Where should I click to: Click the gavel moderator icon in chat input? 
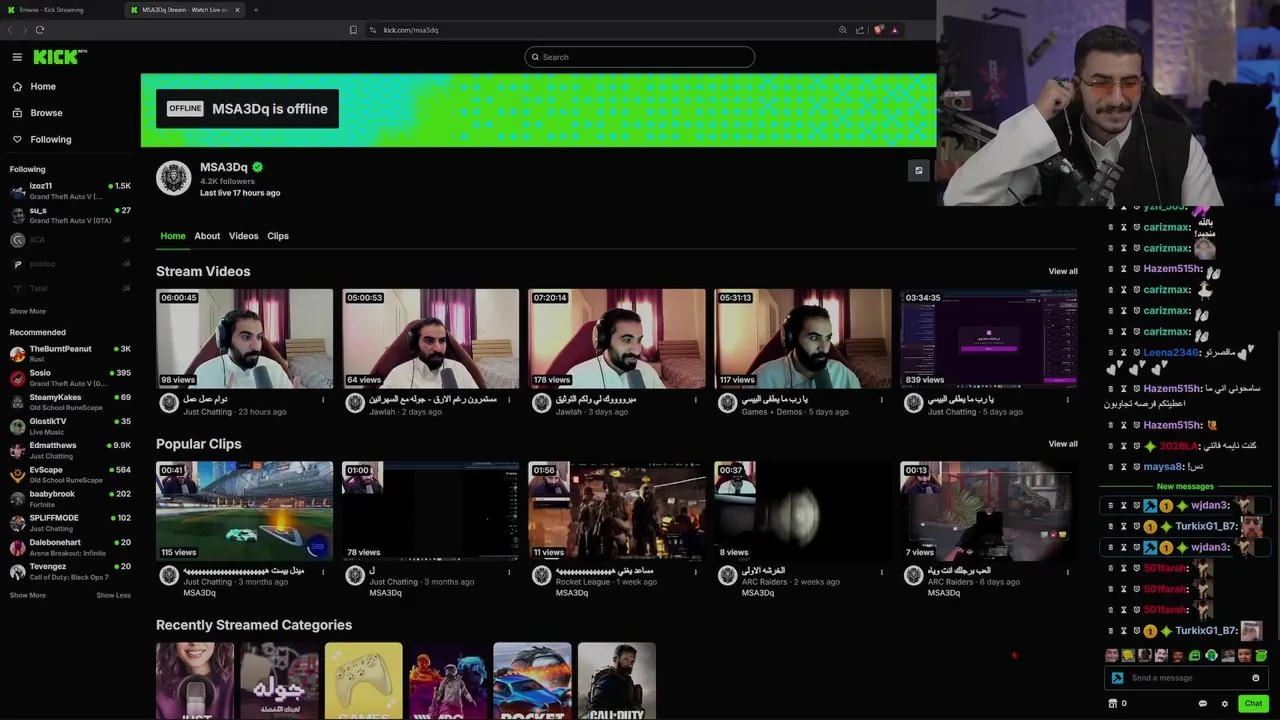(1117, 678)
